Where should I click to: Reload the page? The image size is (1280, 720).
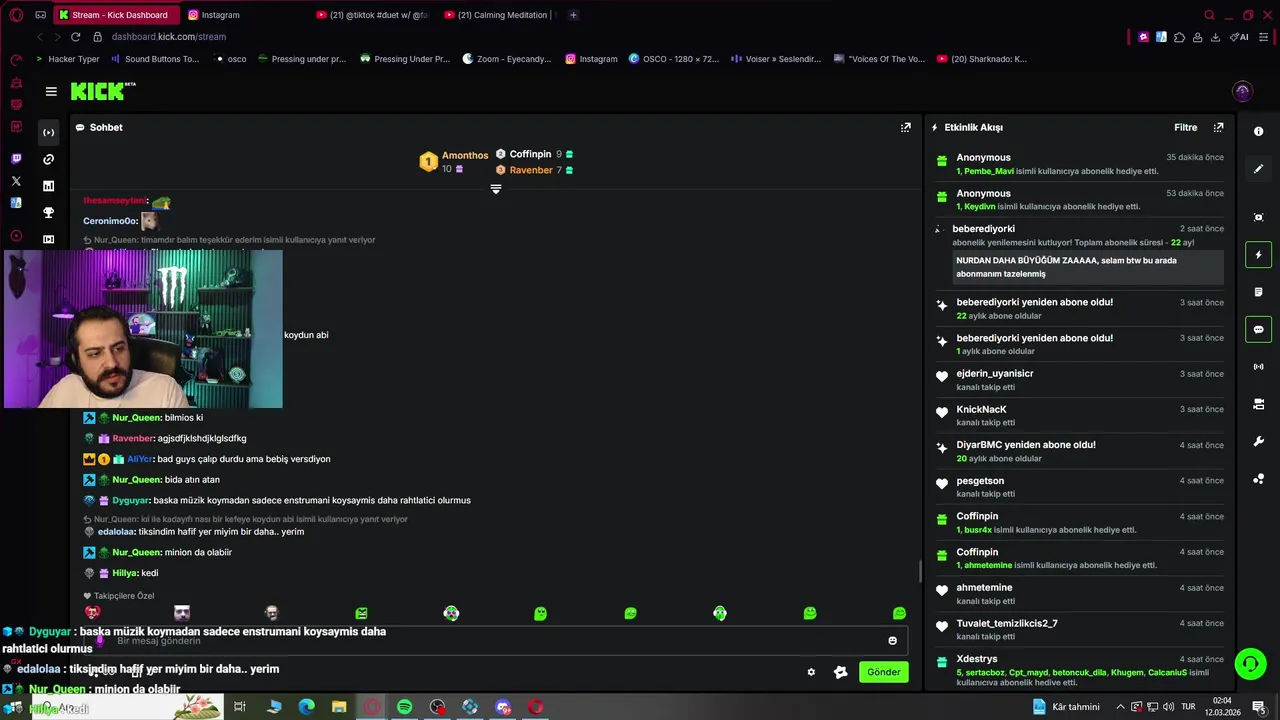pyautogui.click(x=75, y=37)
